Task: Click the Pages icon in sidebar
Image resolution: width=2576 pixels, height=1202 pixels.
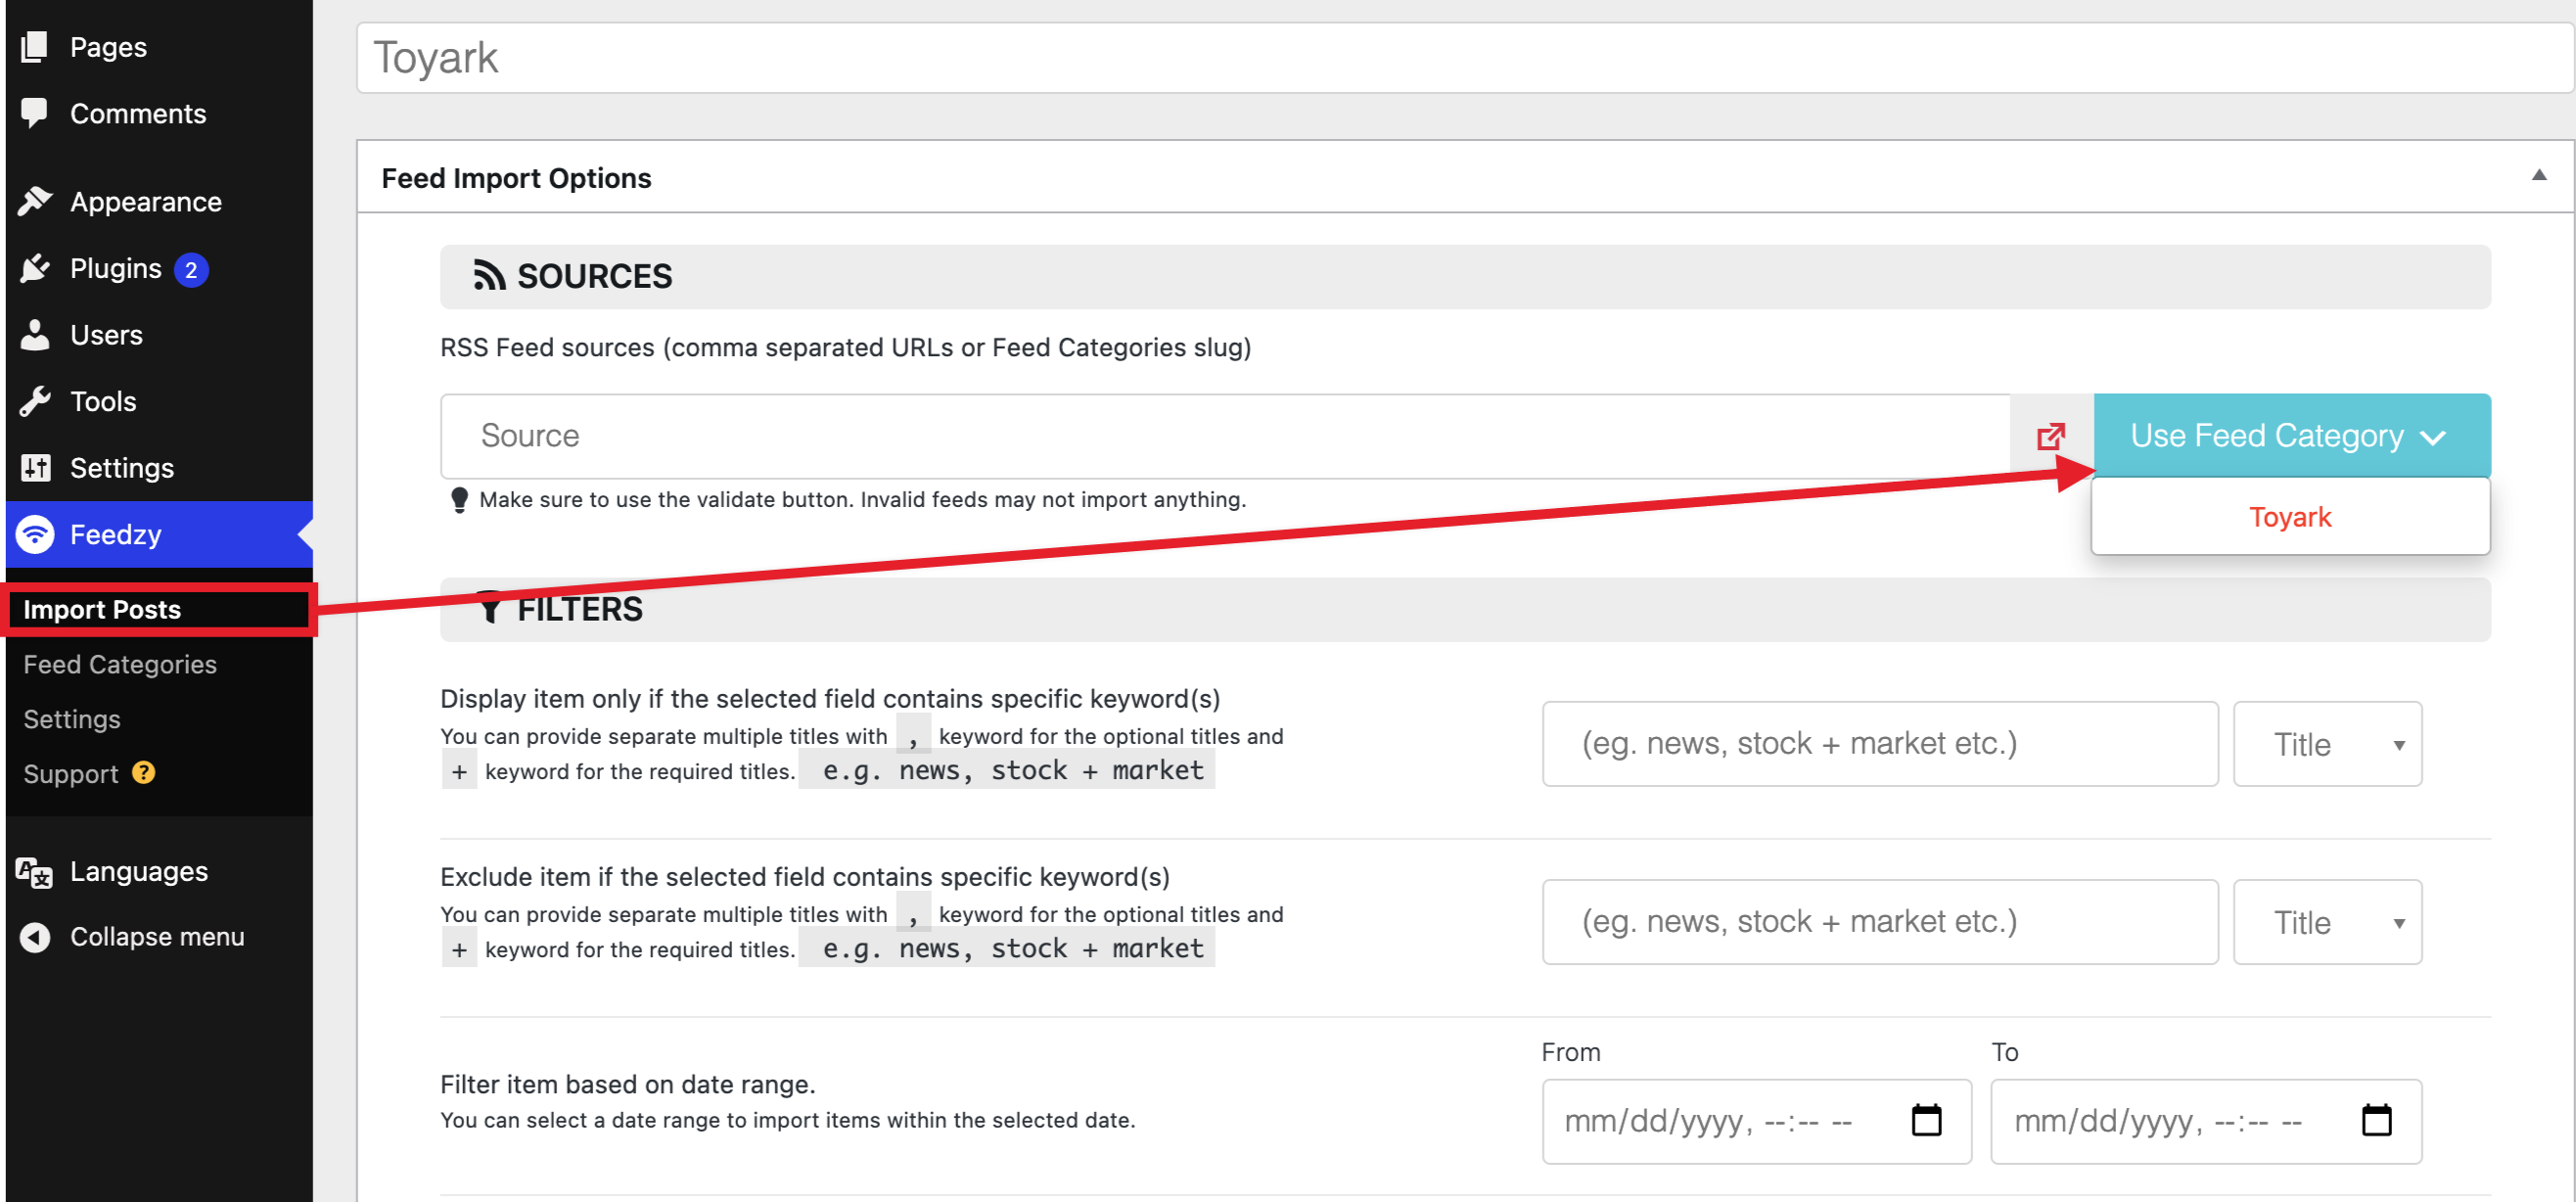Action: (x=35, y=46)
